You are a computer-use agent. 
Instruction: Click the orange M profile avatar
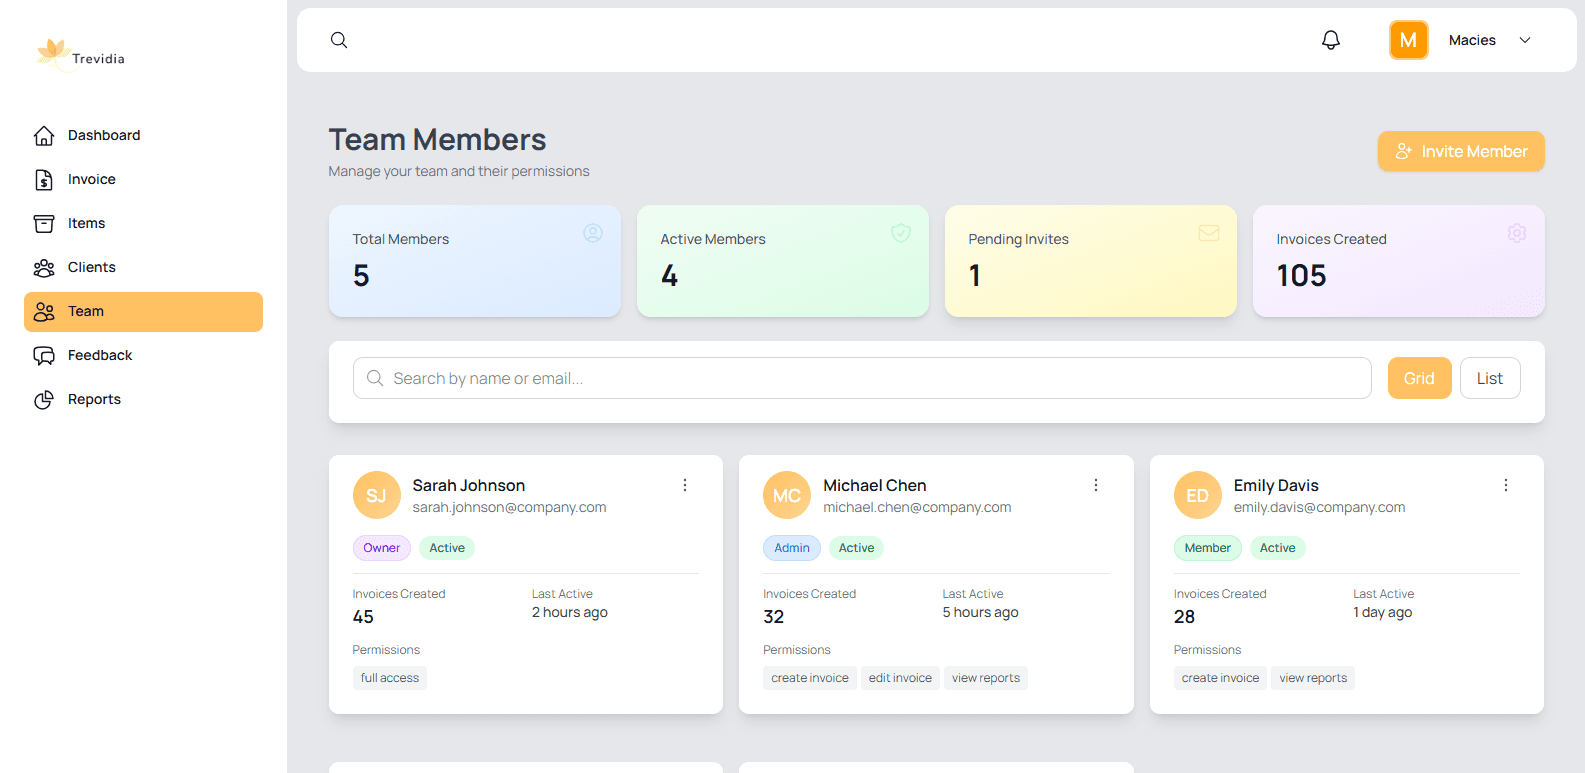1408,40
